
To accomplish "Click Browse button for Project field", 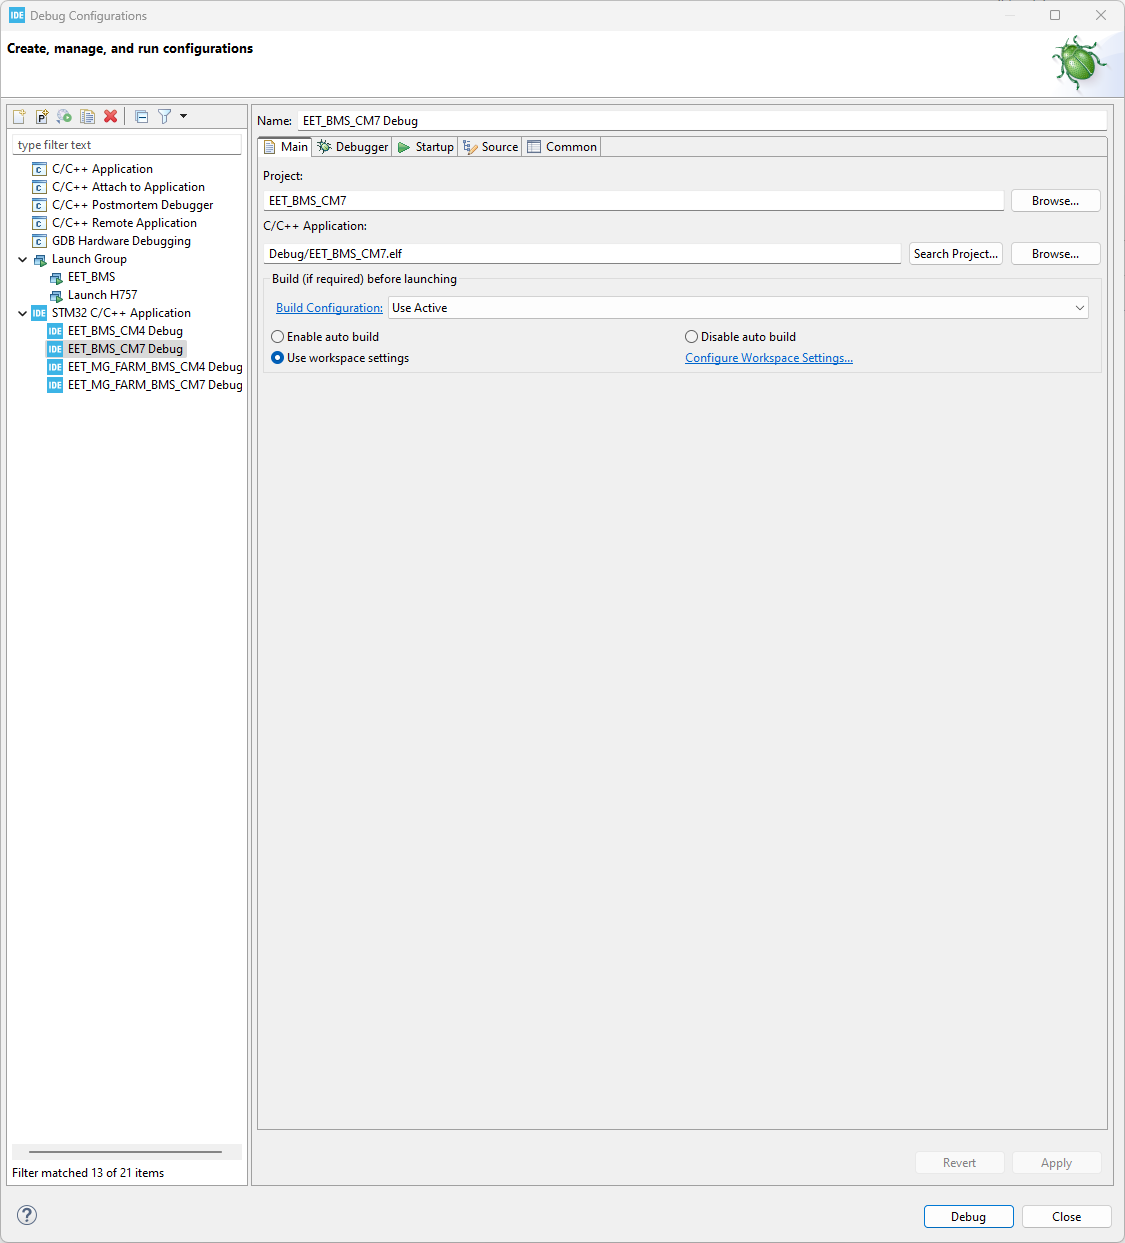I will click(x=1055, y=201).
